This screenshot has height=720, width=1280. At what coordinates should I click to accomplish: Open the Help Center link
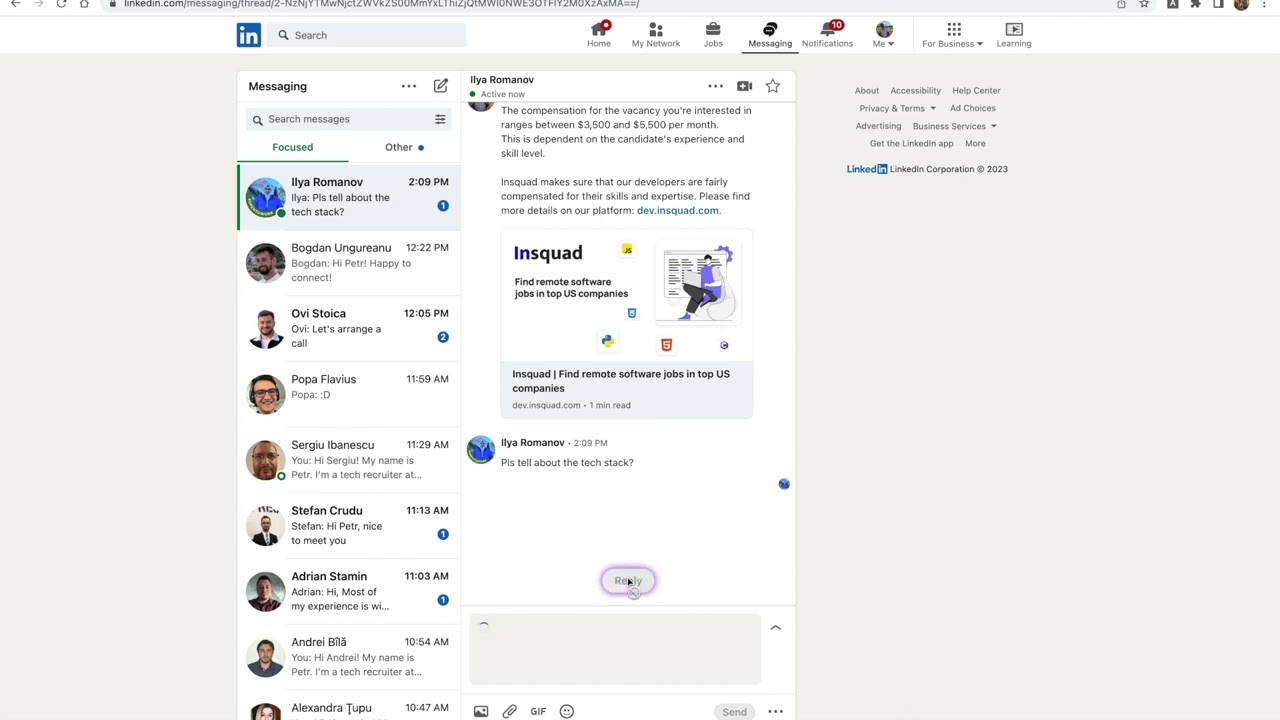(x=976, y=91)
